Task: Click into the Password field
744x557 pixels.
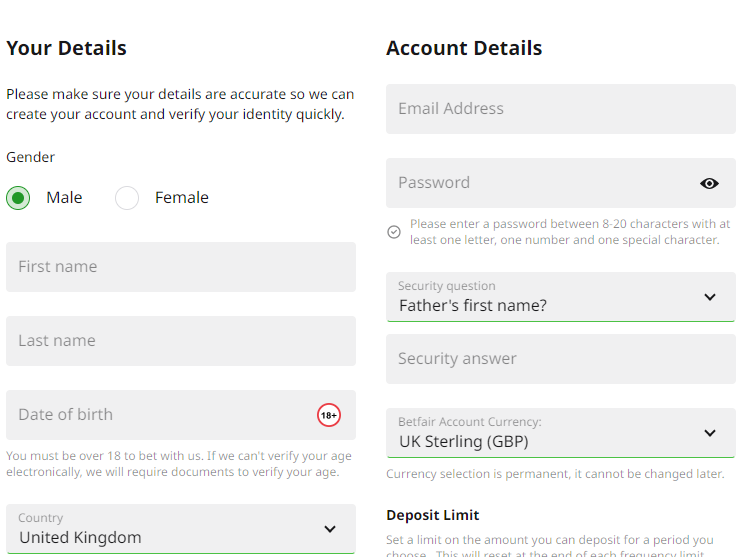Action: pos(540,183)
